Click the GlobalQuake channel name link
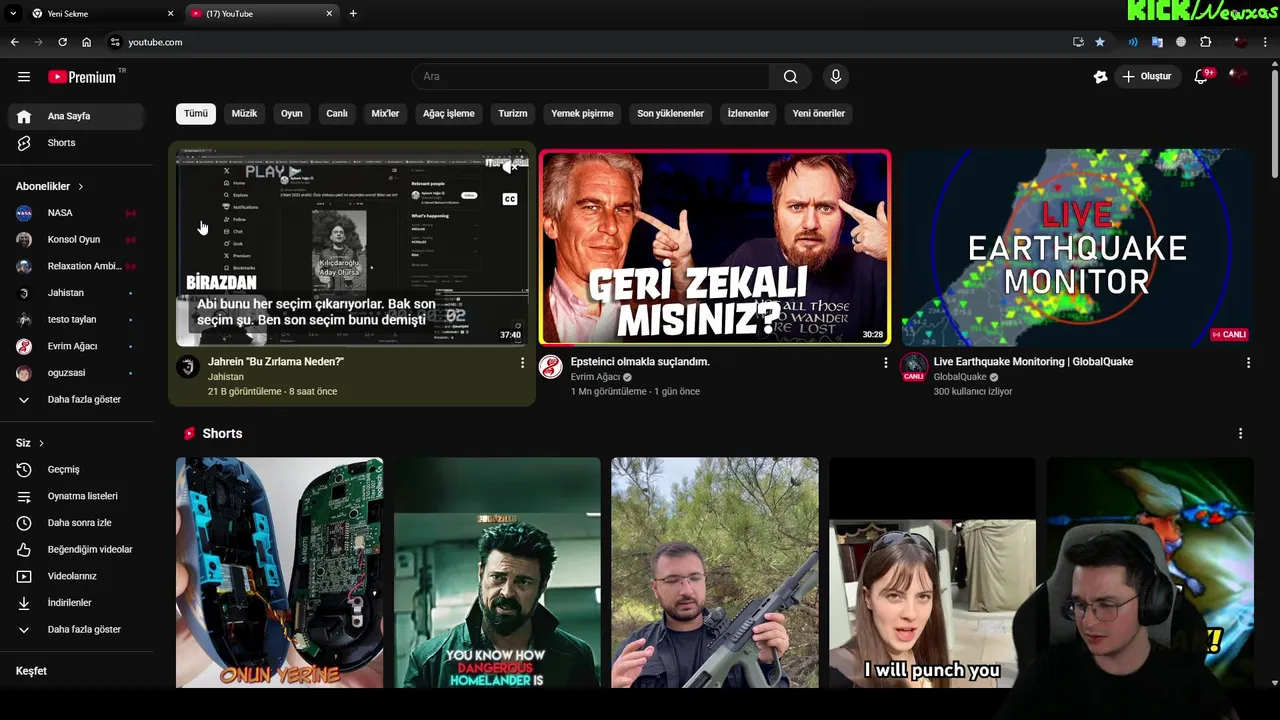This screenshot has width=1280, height=720. (960, 377)
